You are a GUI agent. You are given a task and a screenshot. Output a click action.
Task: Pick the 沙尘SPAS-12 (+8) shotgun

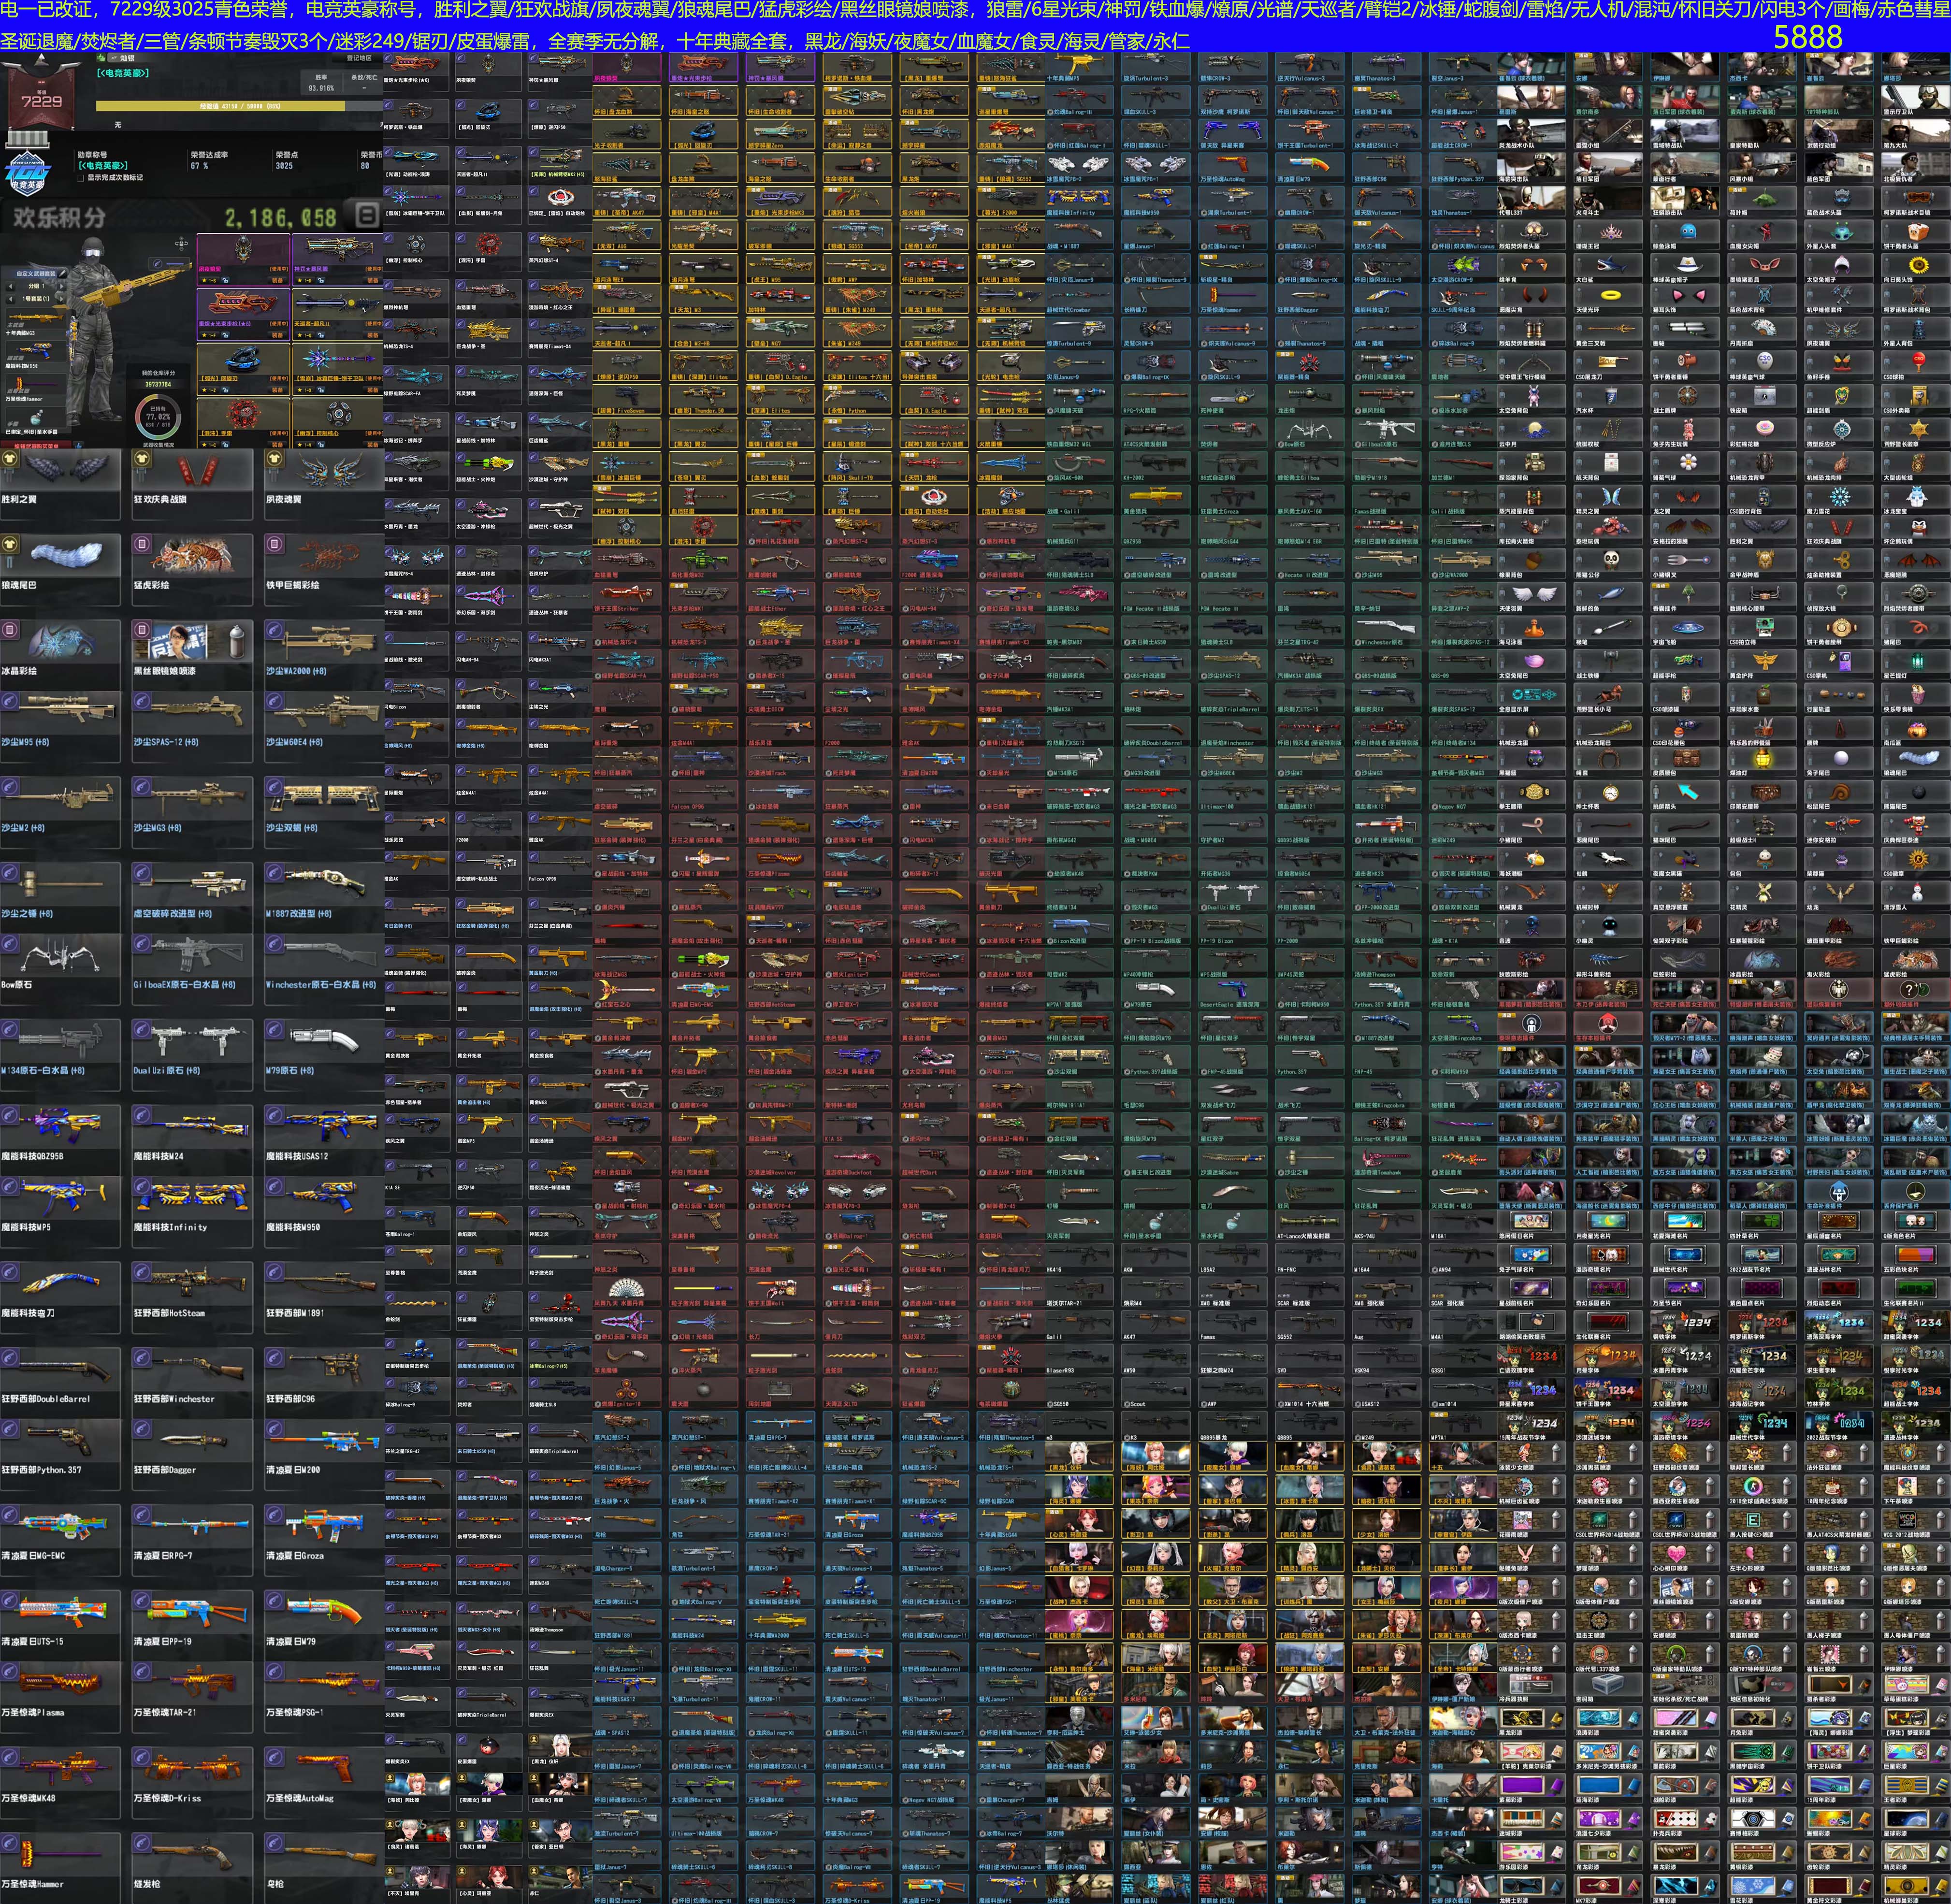(x=192, y=727)
